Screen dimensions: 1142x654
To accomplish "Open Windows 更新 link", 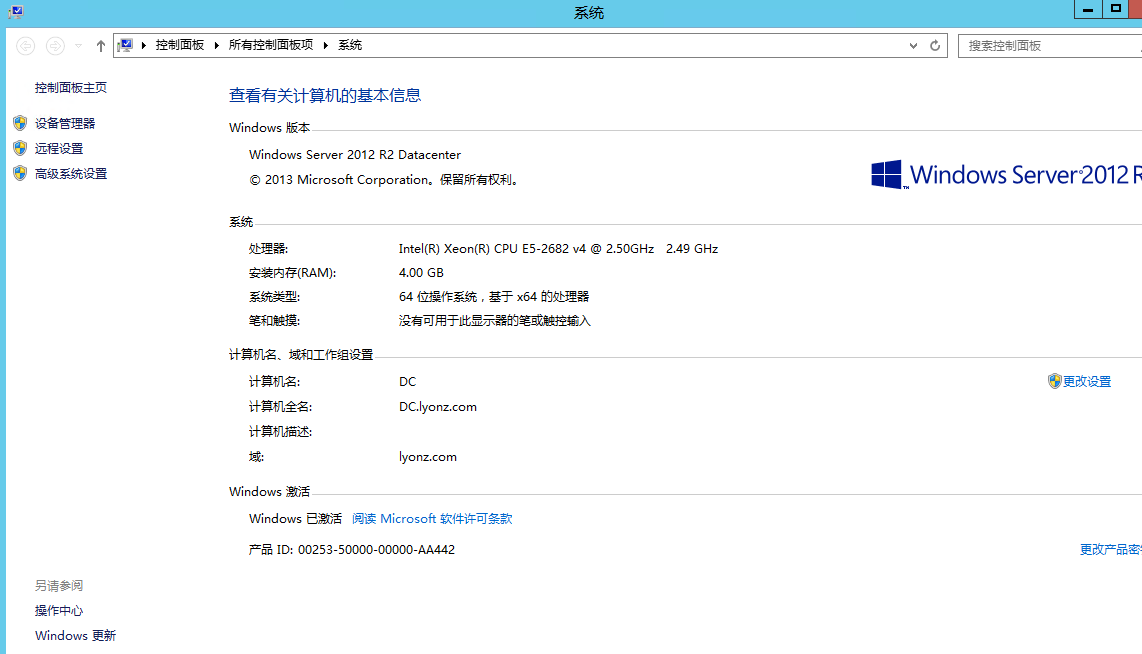I will pyautogui.click(x=75, y=636).
